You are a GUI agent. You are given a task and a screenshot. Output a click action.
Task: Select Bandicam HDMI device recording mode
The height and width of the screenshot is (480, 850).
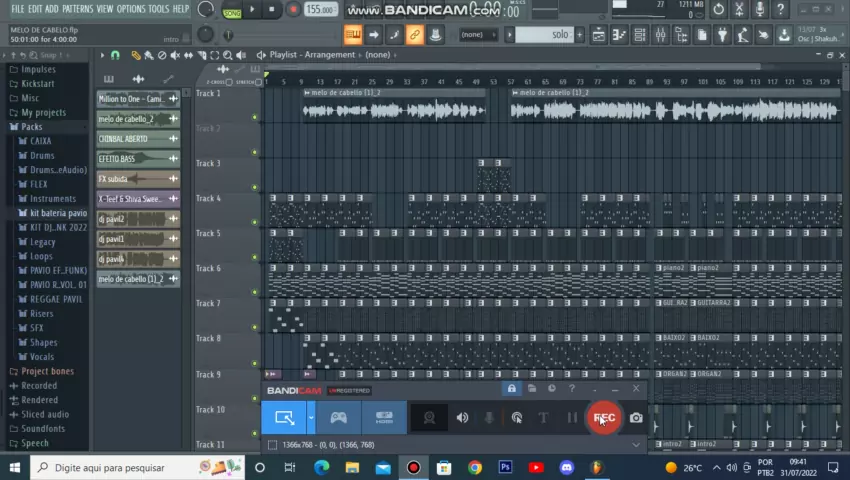click(384, 418)
